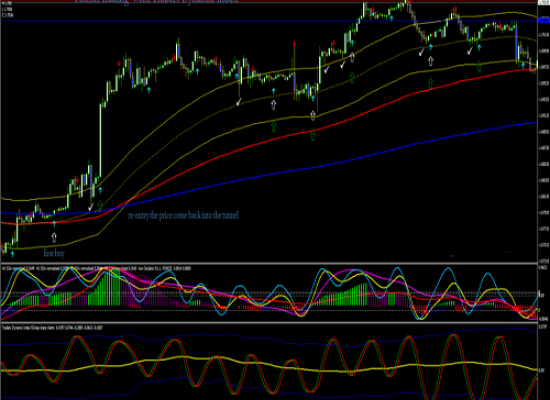The image size is (550, 400).
Task: Select the green hollow arrow at the red-blue line crossover
Action: (100, 205)
